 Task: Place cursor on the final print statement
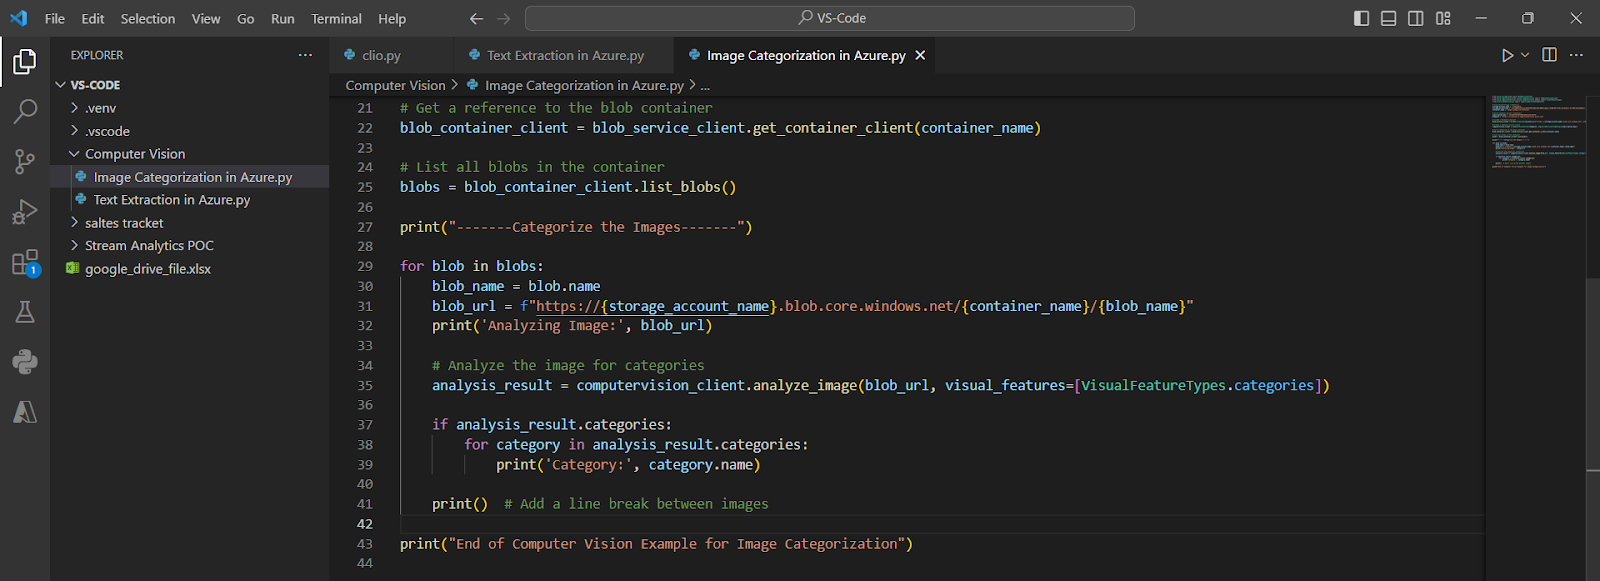pyautogui.click(x=656, y=544)
